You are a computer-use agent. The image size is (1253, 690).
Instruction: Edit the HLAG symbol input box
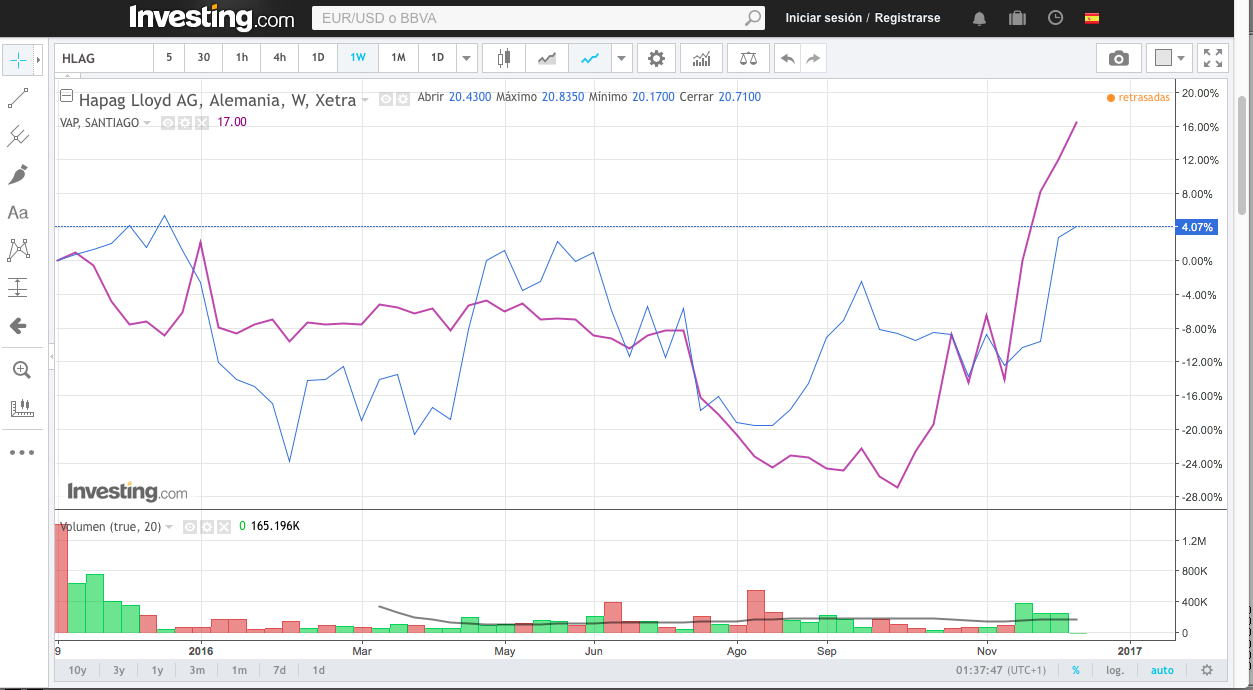pos(103,58)
